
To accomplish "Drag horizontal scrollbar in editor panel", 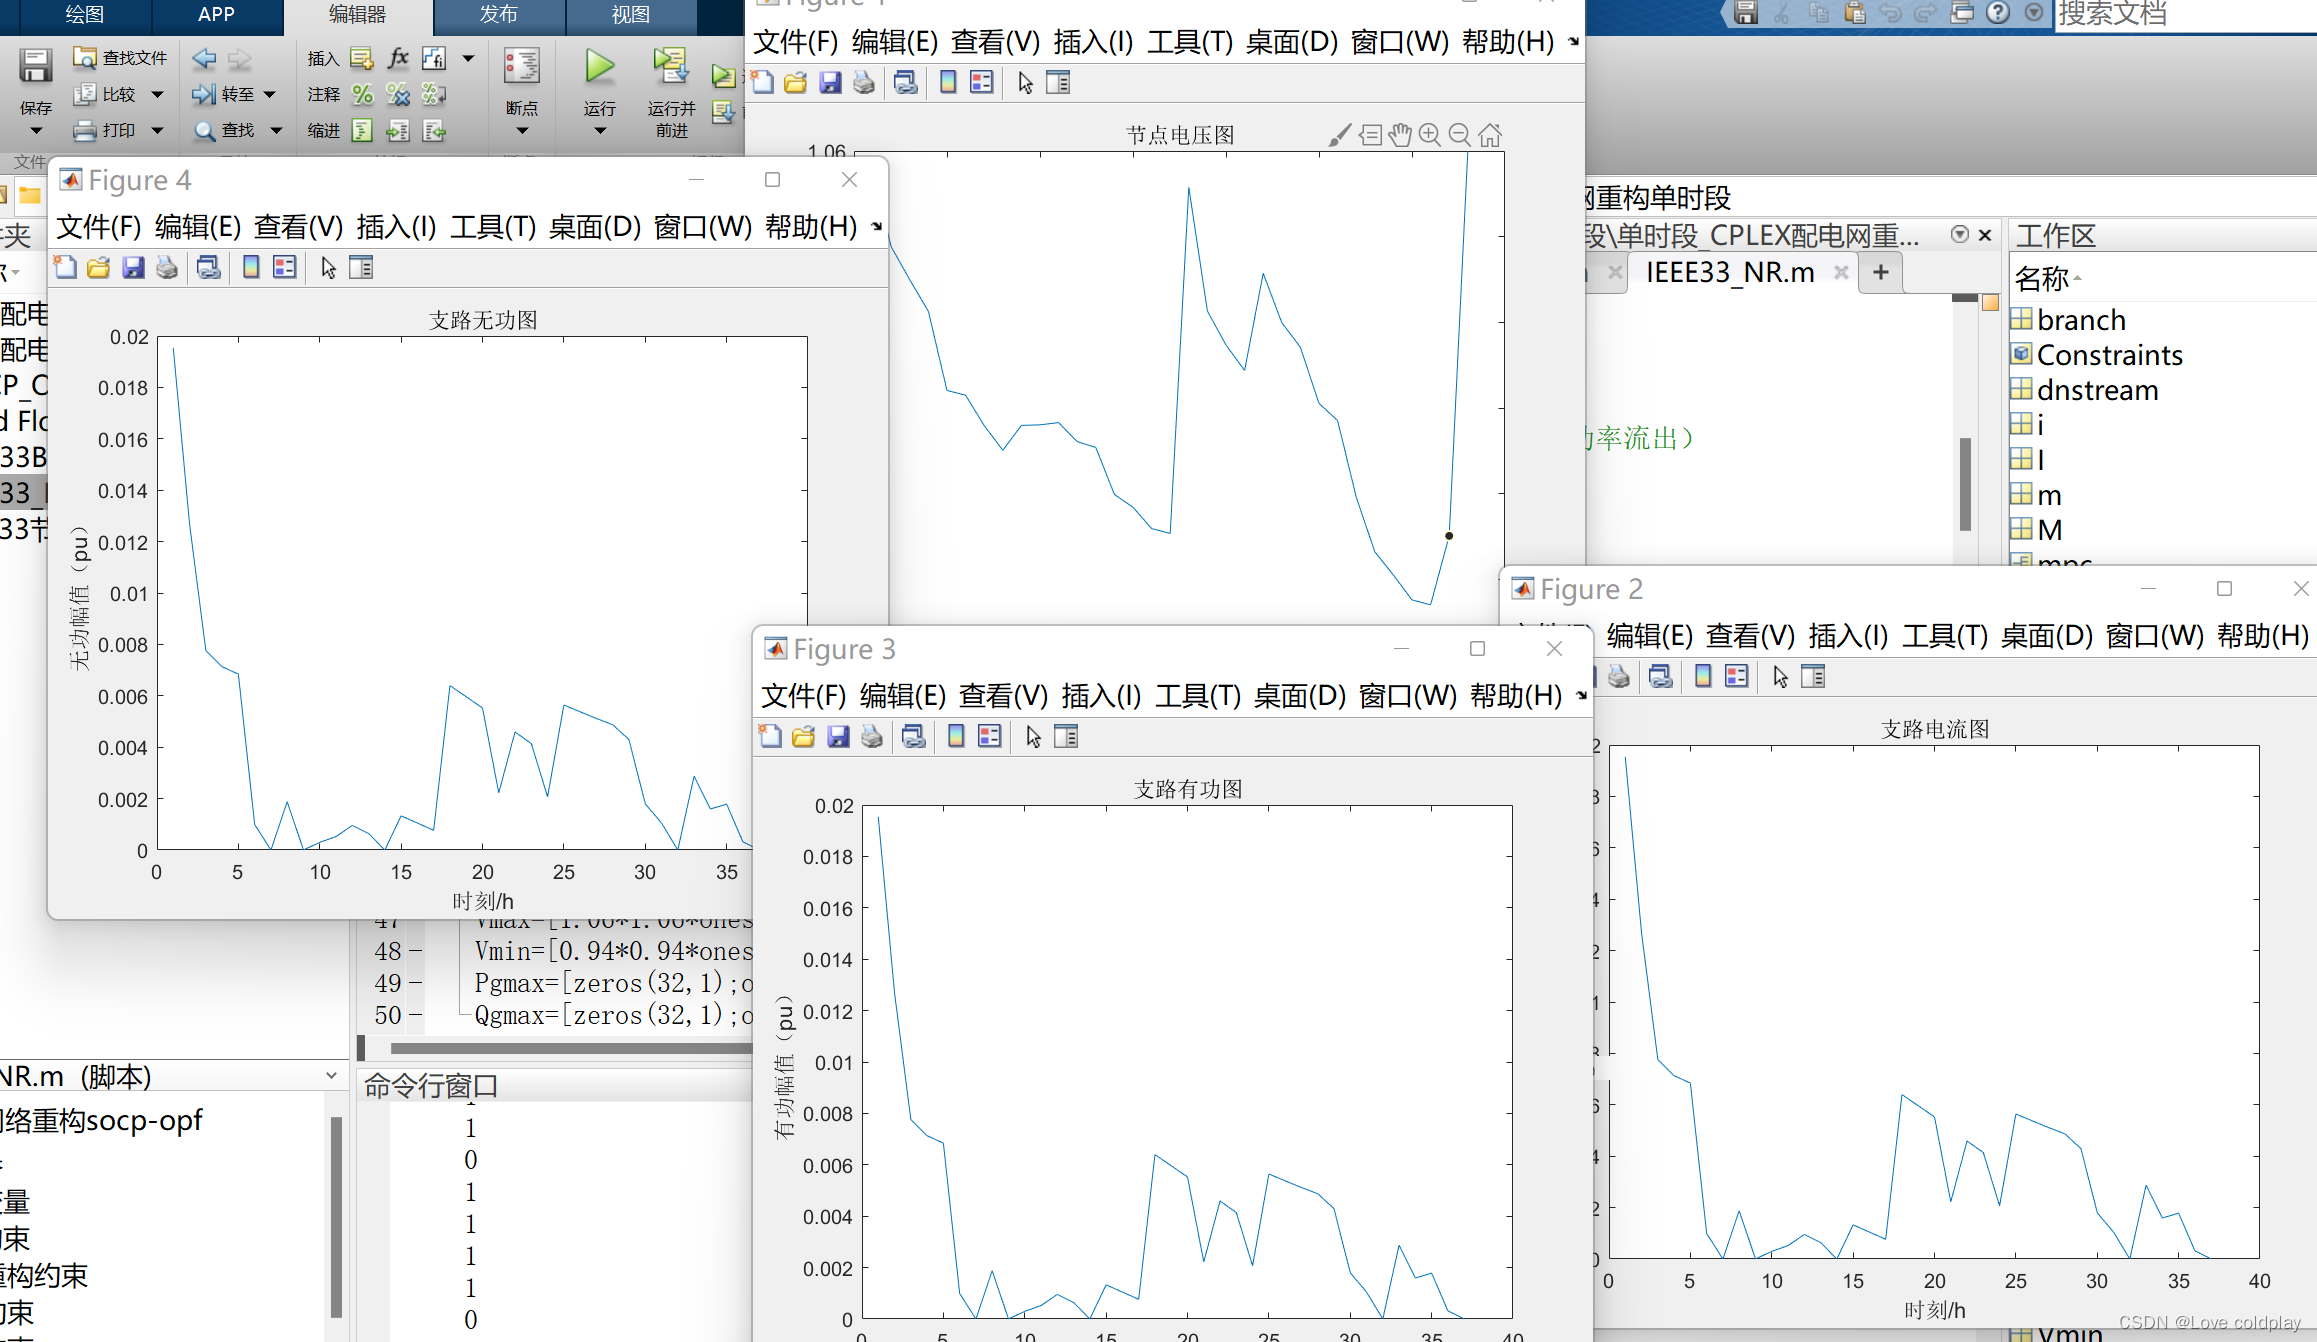I will (x=559, y=1045).
